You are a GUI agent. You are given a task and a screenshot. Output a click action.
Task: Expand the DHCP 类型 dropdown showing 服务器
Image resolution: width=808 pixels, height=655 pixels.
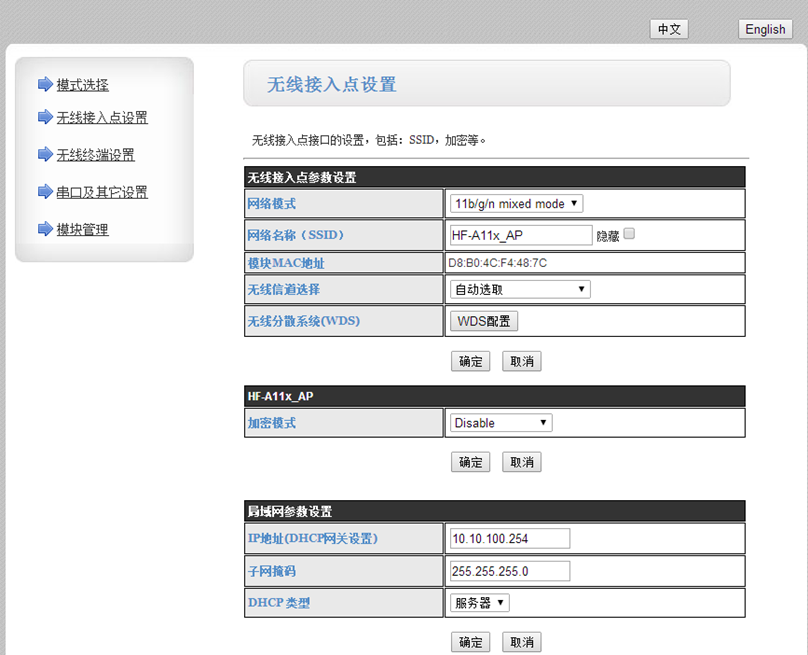coord(480,603)
